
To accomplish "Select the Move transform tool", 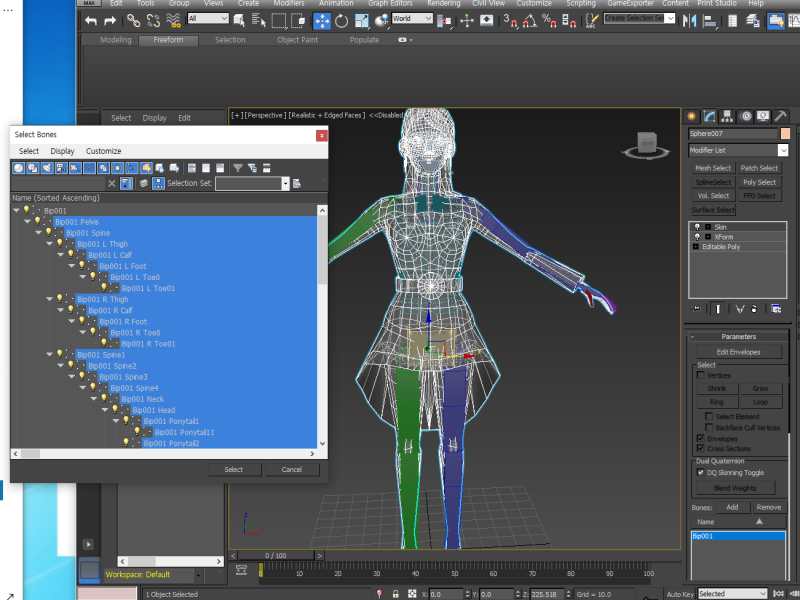I will 322,20.
